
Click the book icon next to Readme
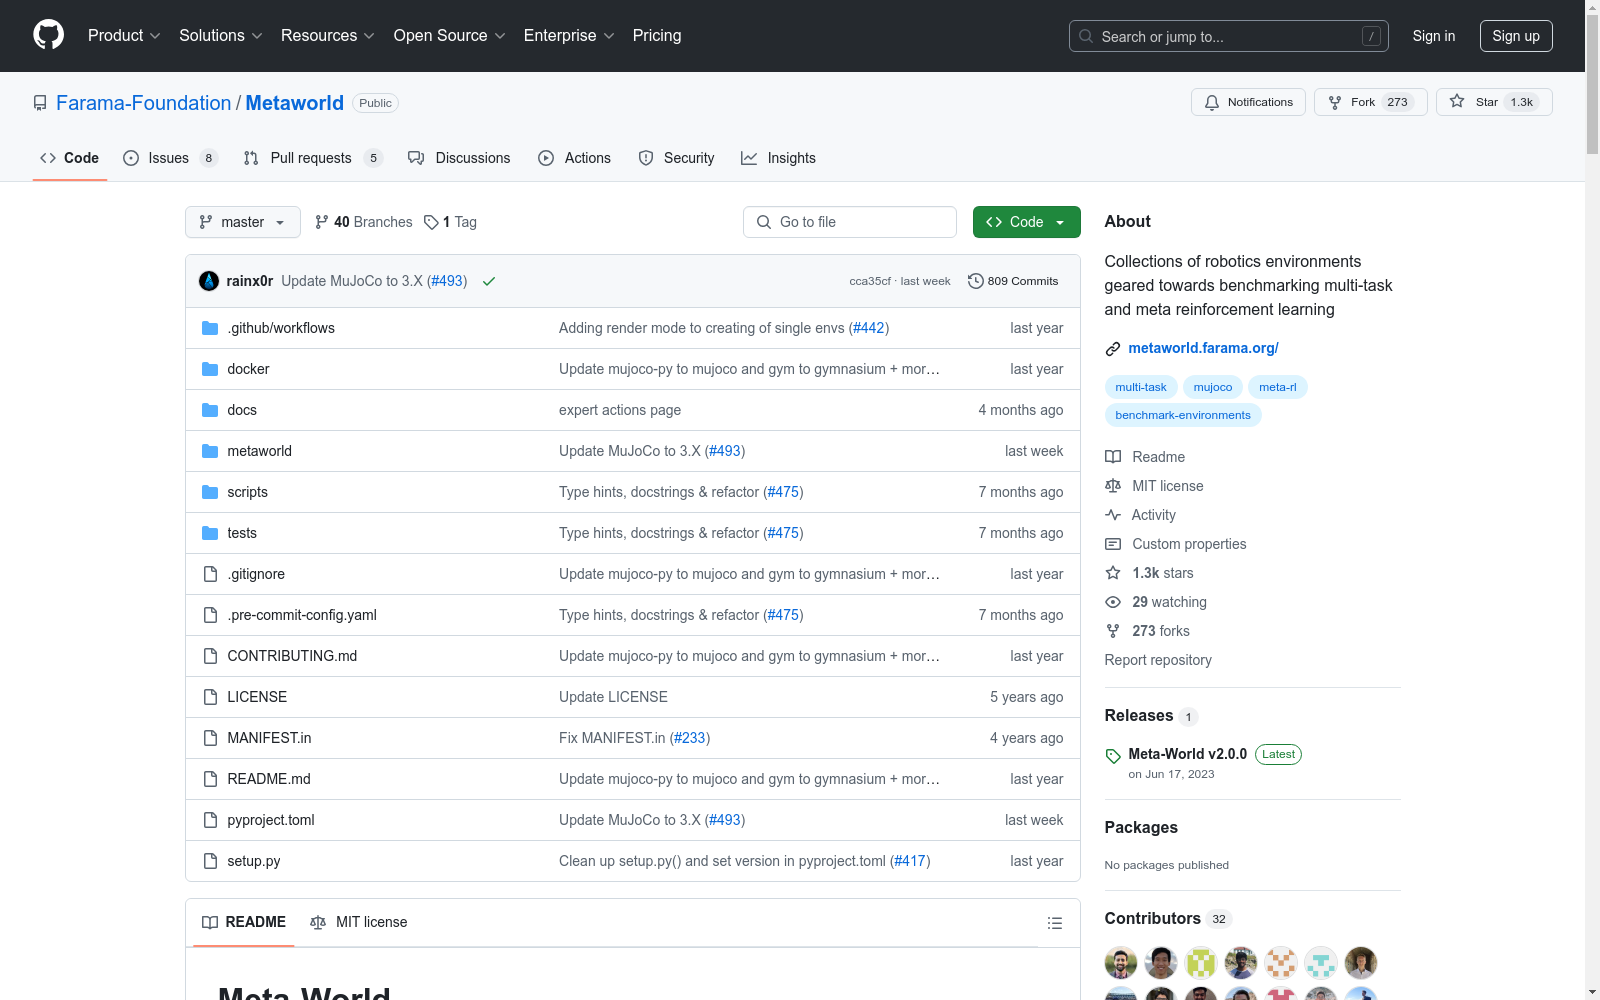click(1113, 457)
